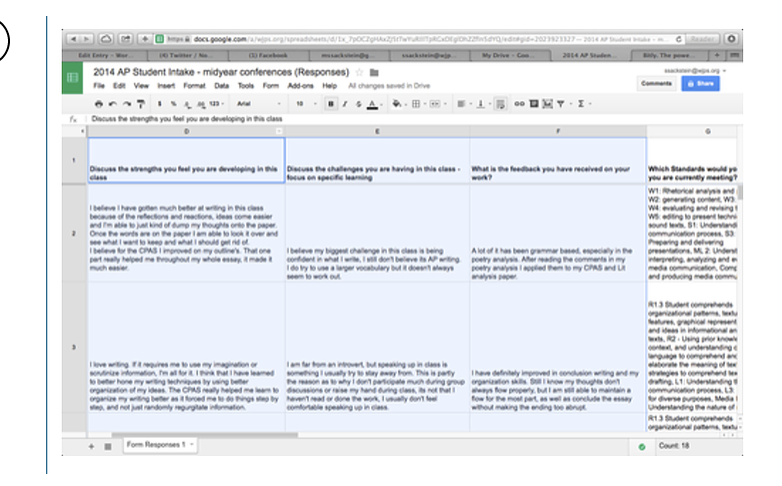Screen dimensions: 782x486
Task: Open iCloud tabs in Safari
Action: pyautogui.click(x=106, y=39)
